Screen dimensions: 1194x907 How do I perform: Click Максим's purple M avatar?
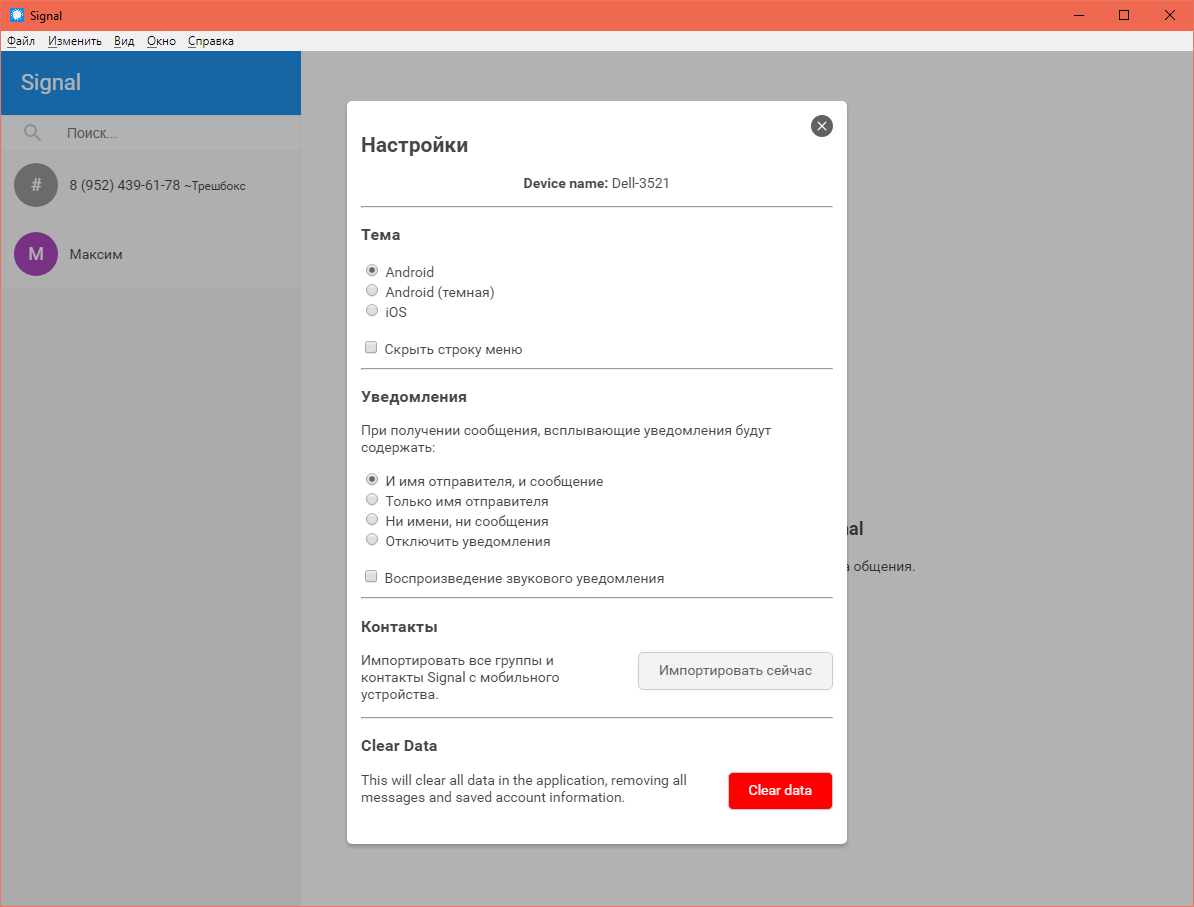[36, 254]
